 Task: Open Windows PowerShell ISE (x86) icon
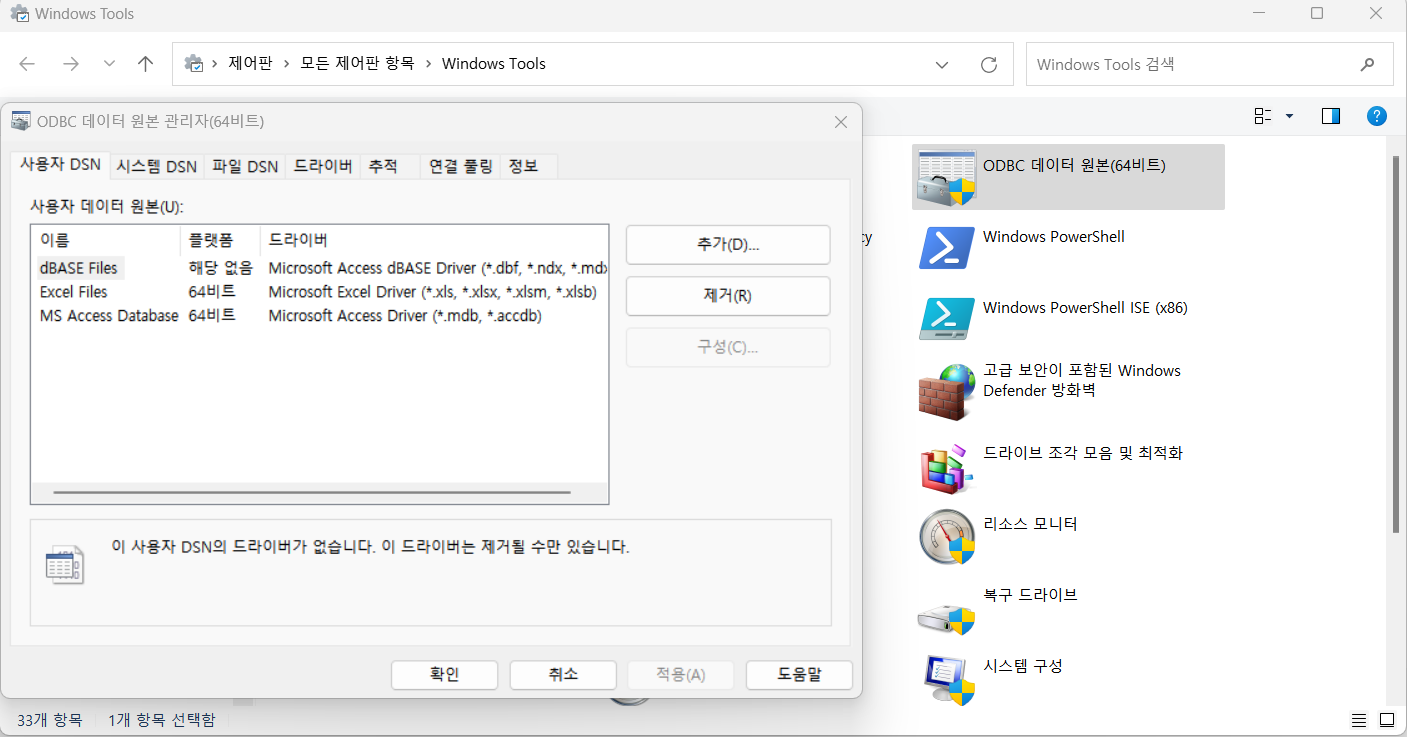(x=946, y=319)
